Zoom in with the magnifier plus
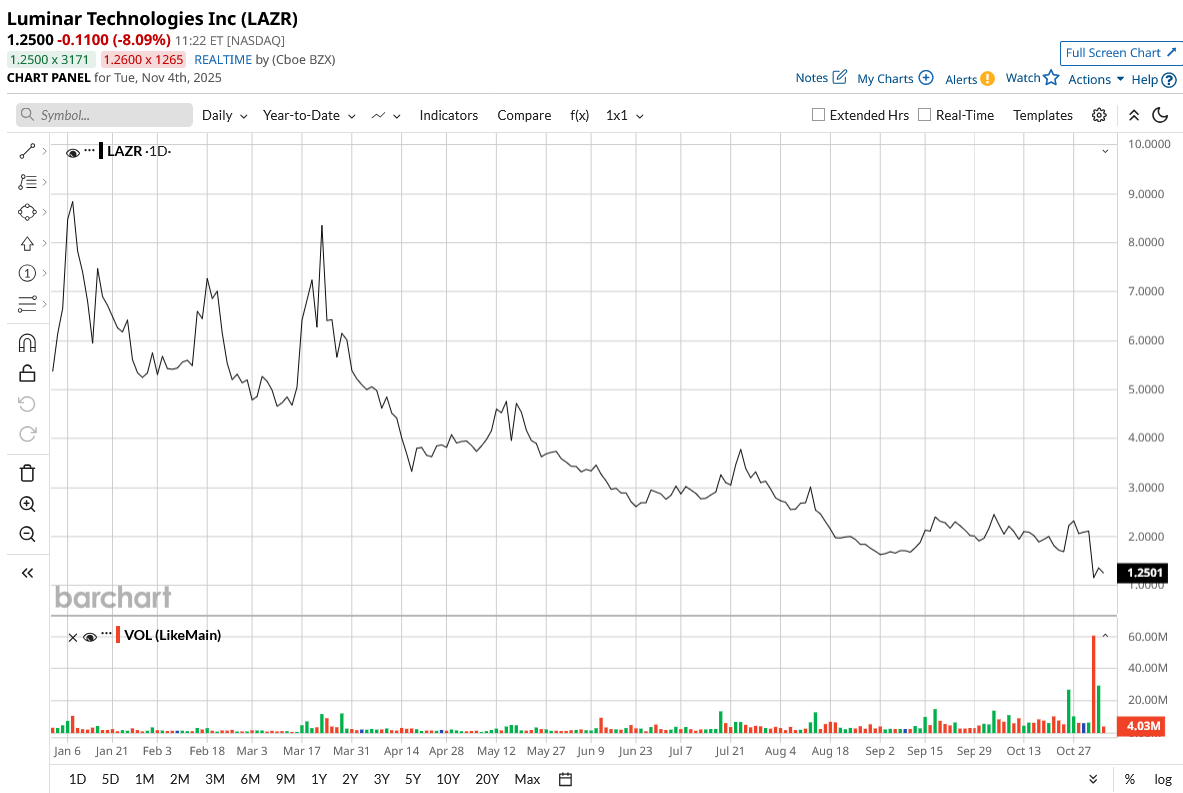Screen dimensions: 1183x793 pos(27,504)
